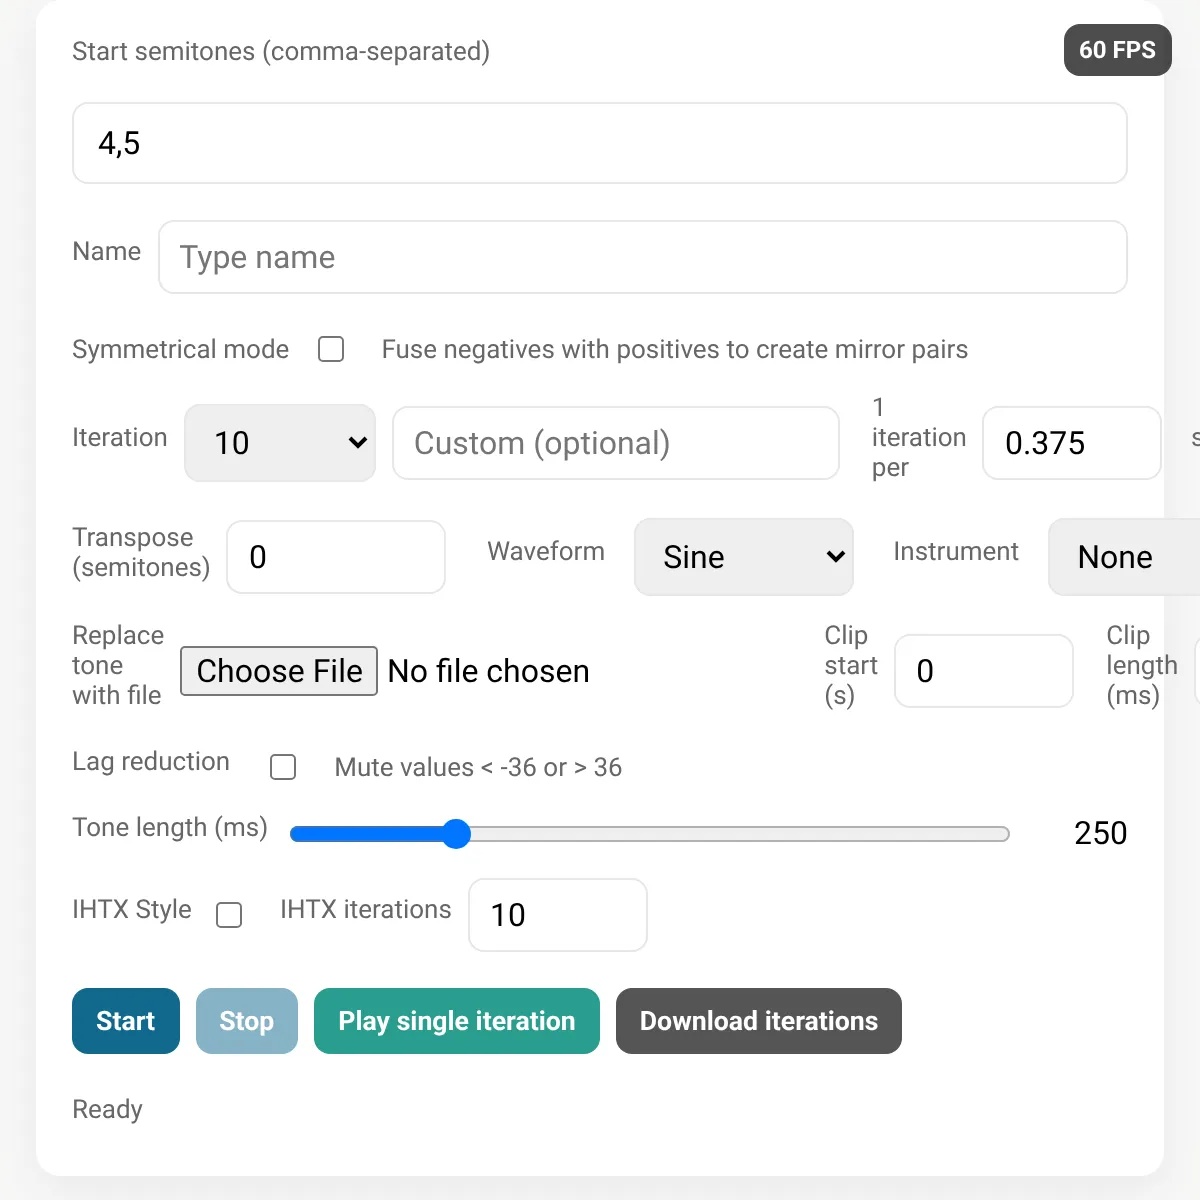Select the 0.375 iteration duration field

click(x=1072, y=443)
